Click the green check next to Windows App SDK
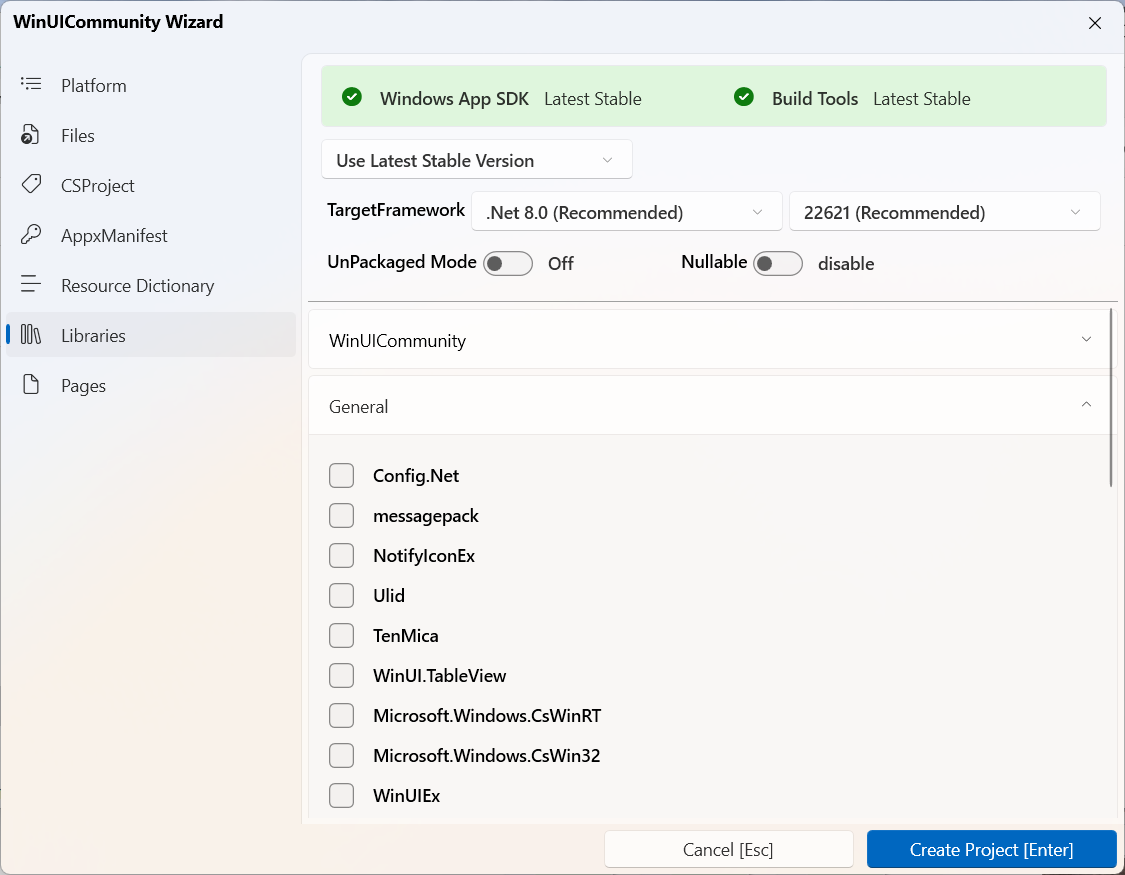Image resolution: width=1125 pixels, height=875 pixels. (352, 97)
